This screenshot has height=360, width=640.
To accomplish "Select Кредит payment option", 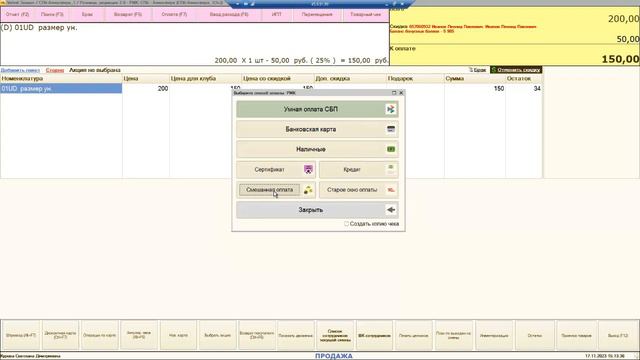I will pyautogui.click(x=358, y=169).
